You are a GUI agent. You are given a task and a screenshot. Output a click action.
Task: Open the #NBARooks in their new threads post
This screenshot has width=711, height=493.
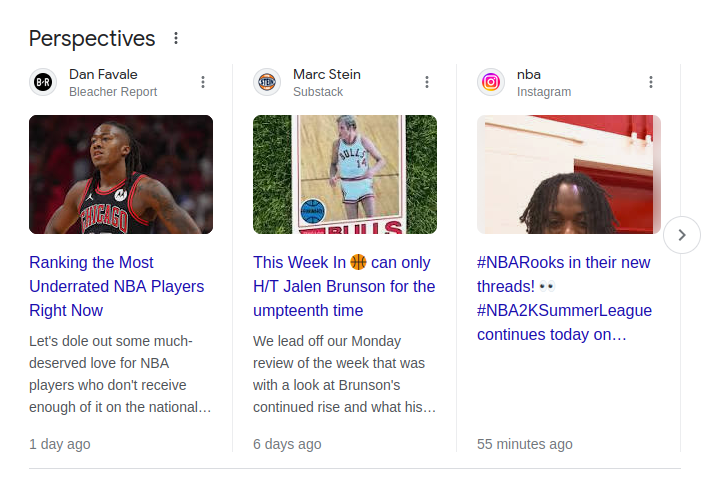point(565,298)
